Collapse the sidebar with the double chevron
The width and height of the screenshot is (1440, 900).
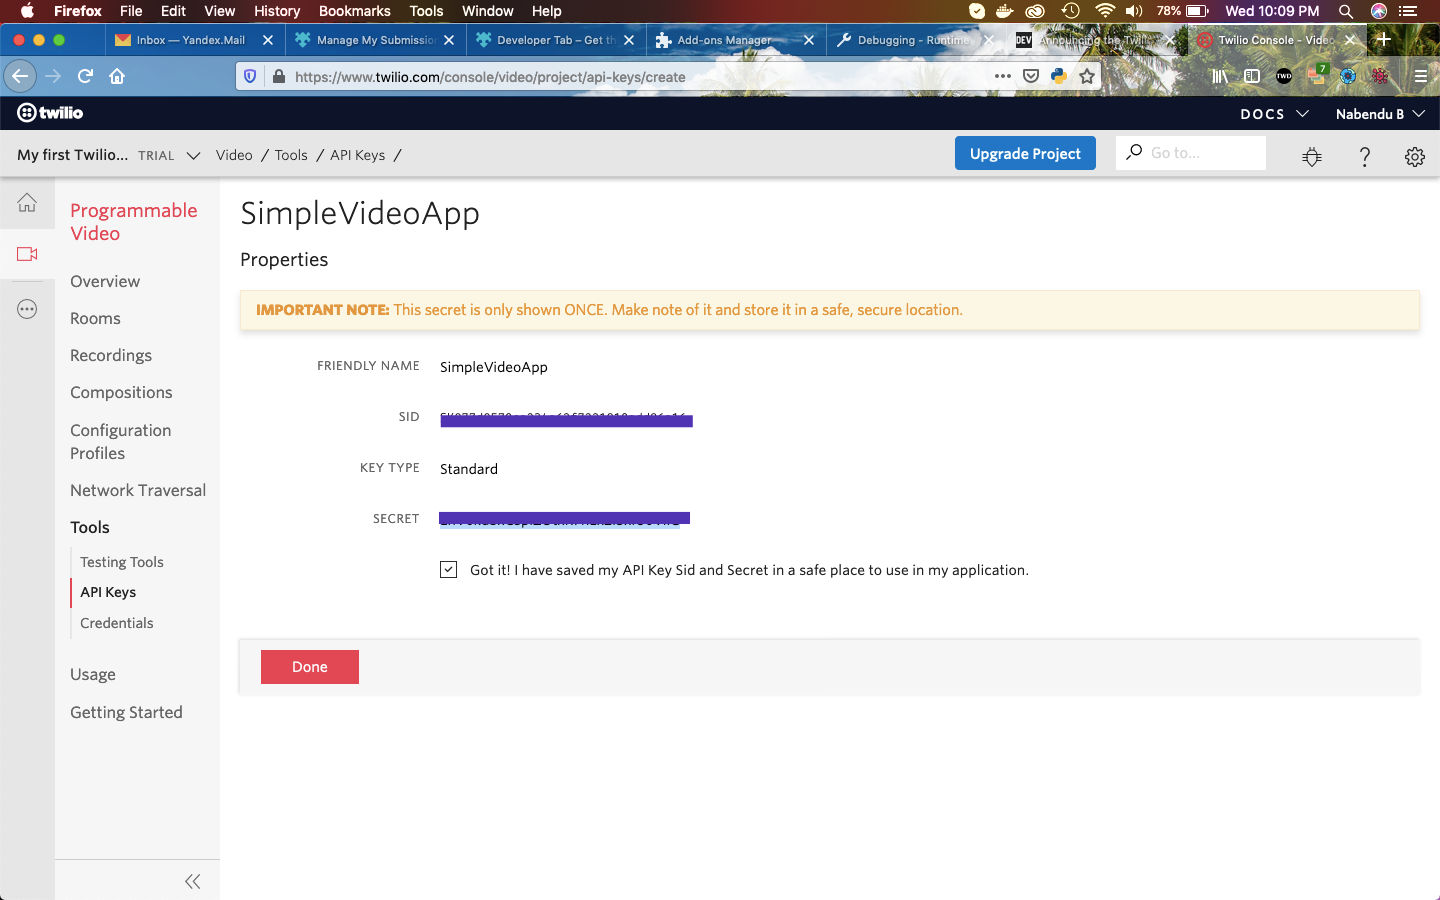pos(193,881)
